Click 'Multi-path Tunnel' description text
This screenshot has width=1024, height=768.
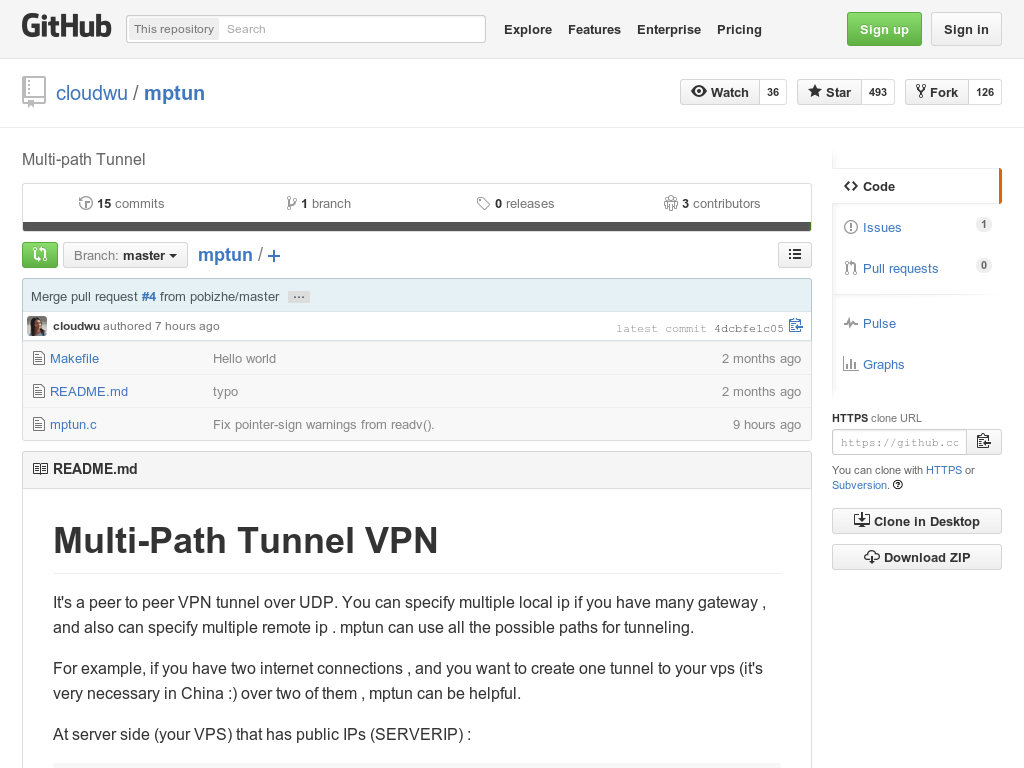tap(84, 159)
